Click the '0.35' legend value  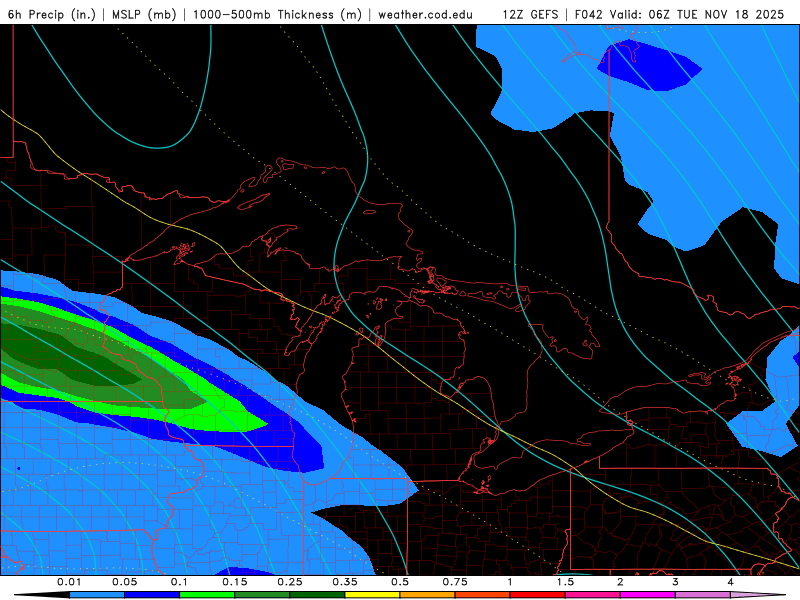coord(345,582)
